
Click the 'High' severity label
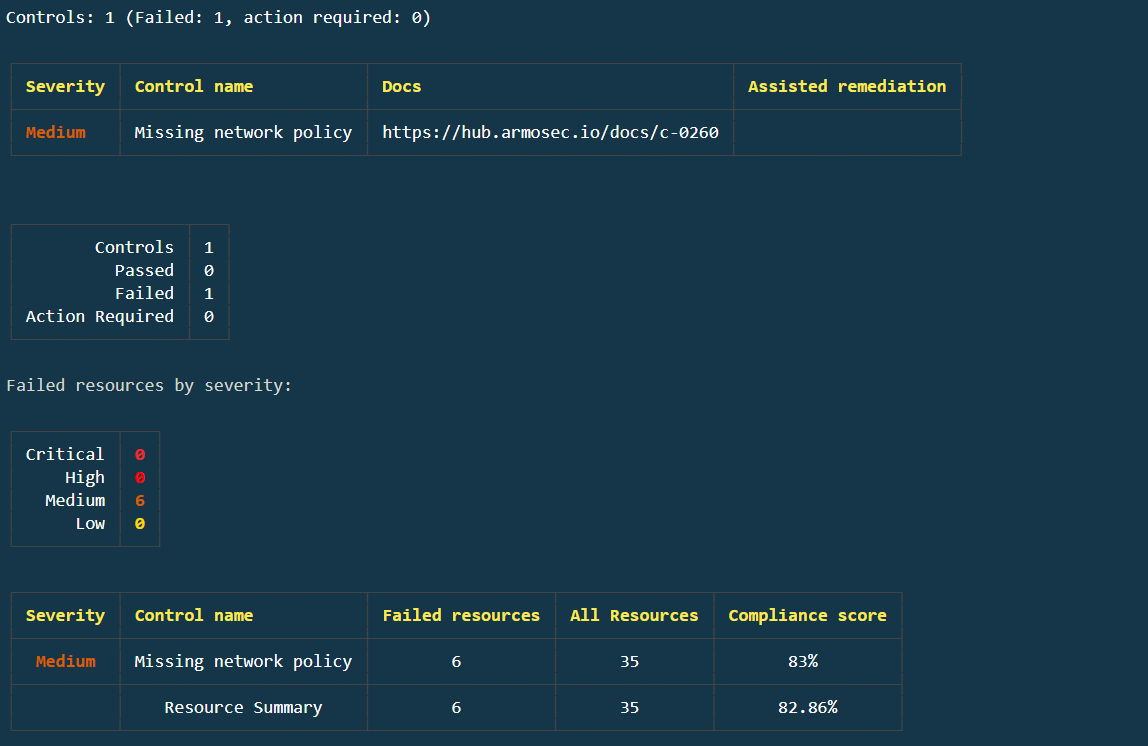pos(85,477)
